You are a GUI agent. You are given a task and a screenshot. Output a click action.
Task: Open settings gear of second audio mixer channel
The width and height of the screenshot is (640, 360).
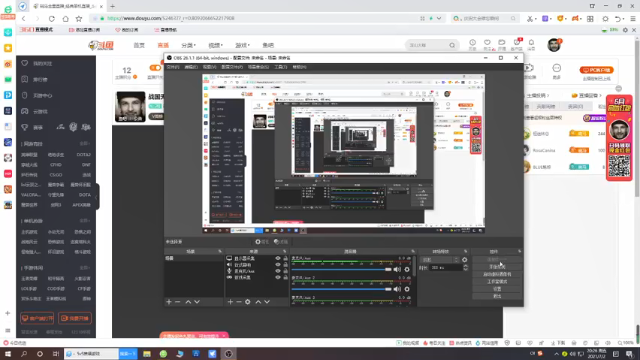(407, 289)
